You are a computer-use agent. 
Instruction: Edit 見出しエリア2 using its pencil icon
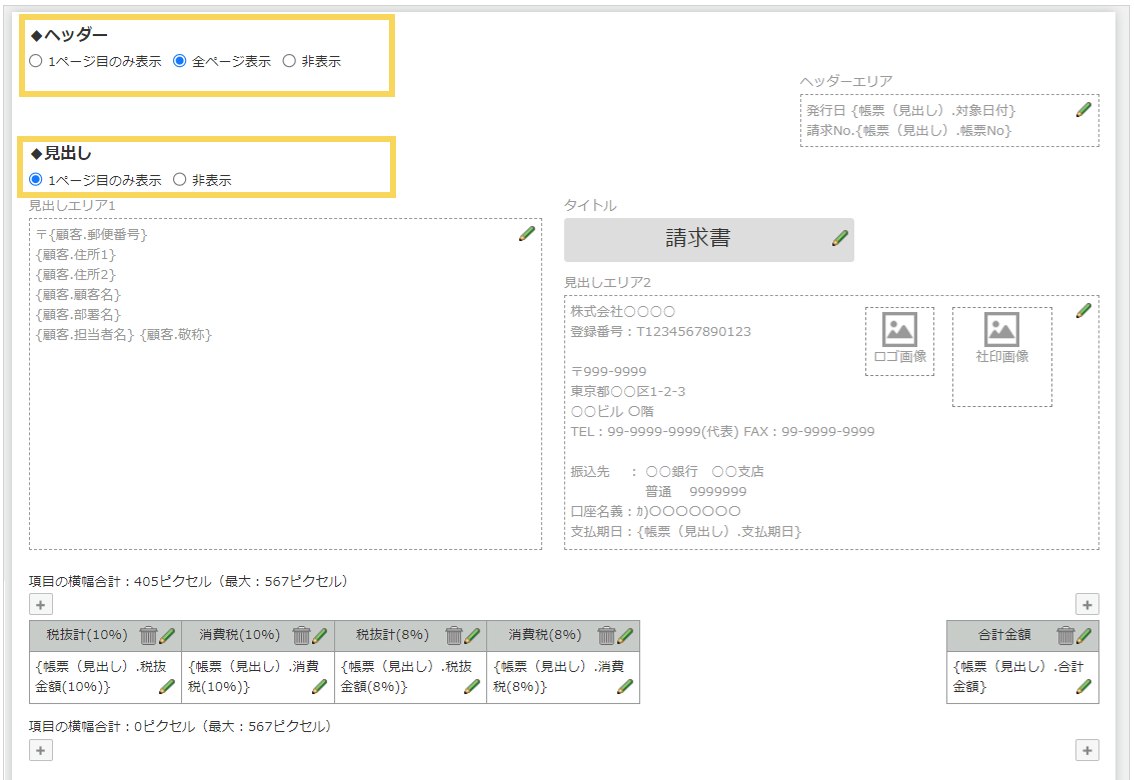coord(1083,311)
